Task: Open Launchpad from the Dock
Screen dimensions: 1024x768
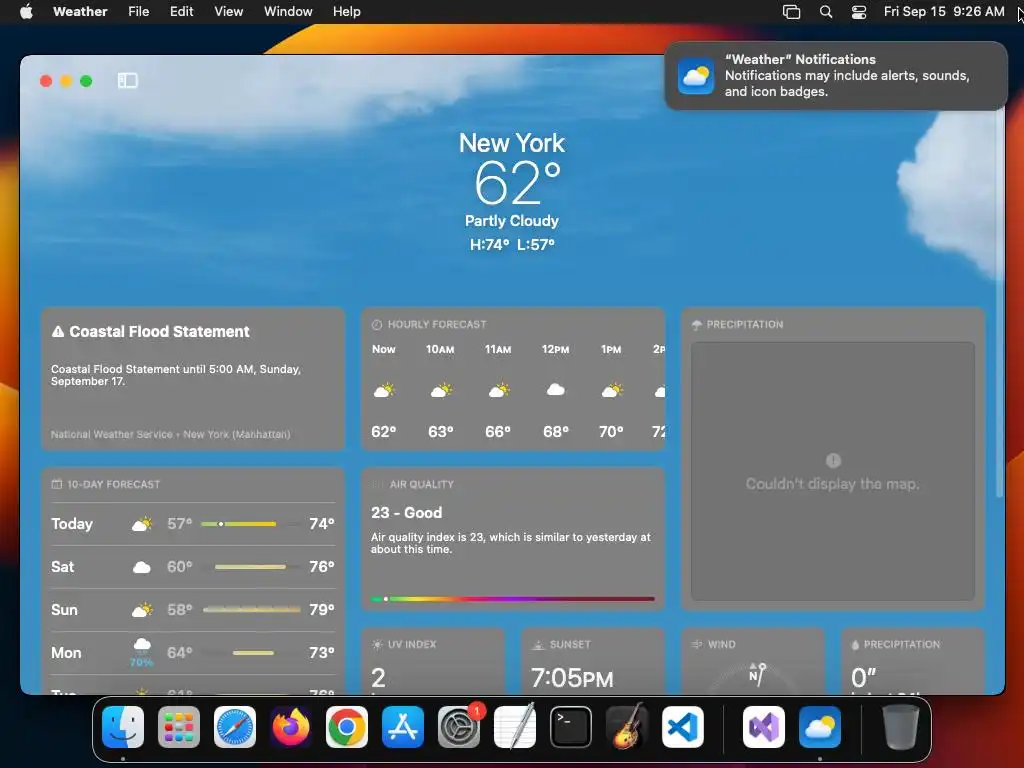Action: coord(179,727)
